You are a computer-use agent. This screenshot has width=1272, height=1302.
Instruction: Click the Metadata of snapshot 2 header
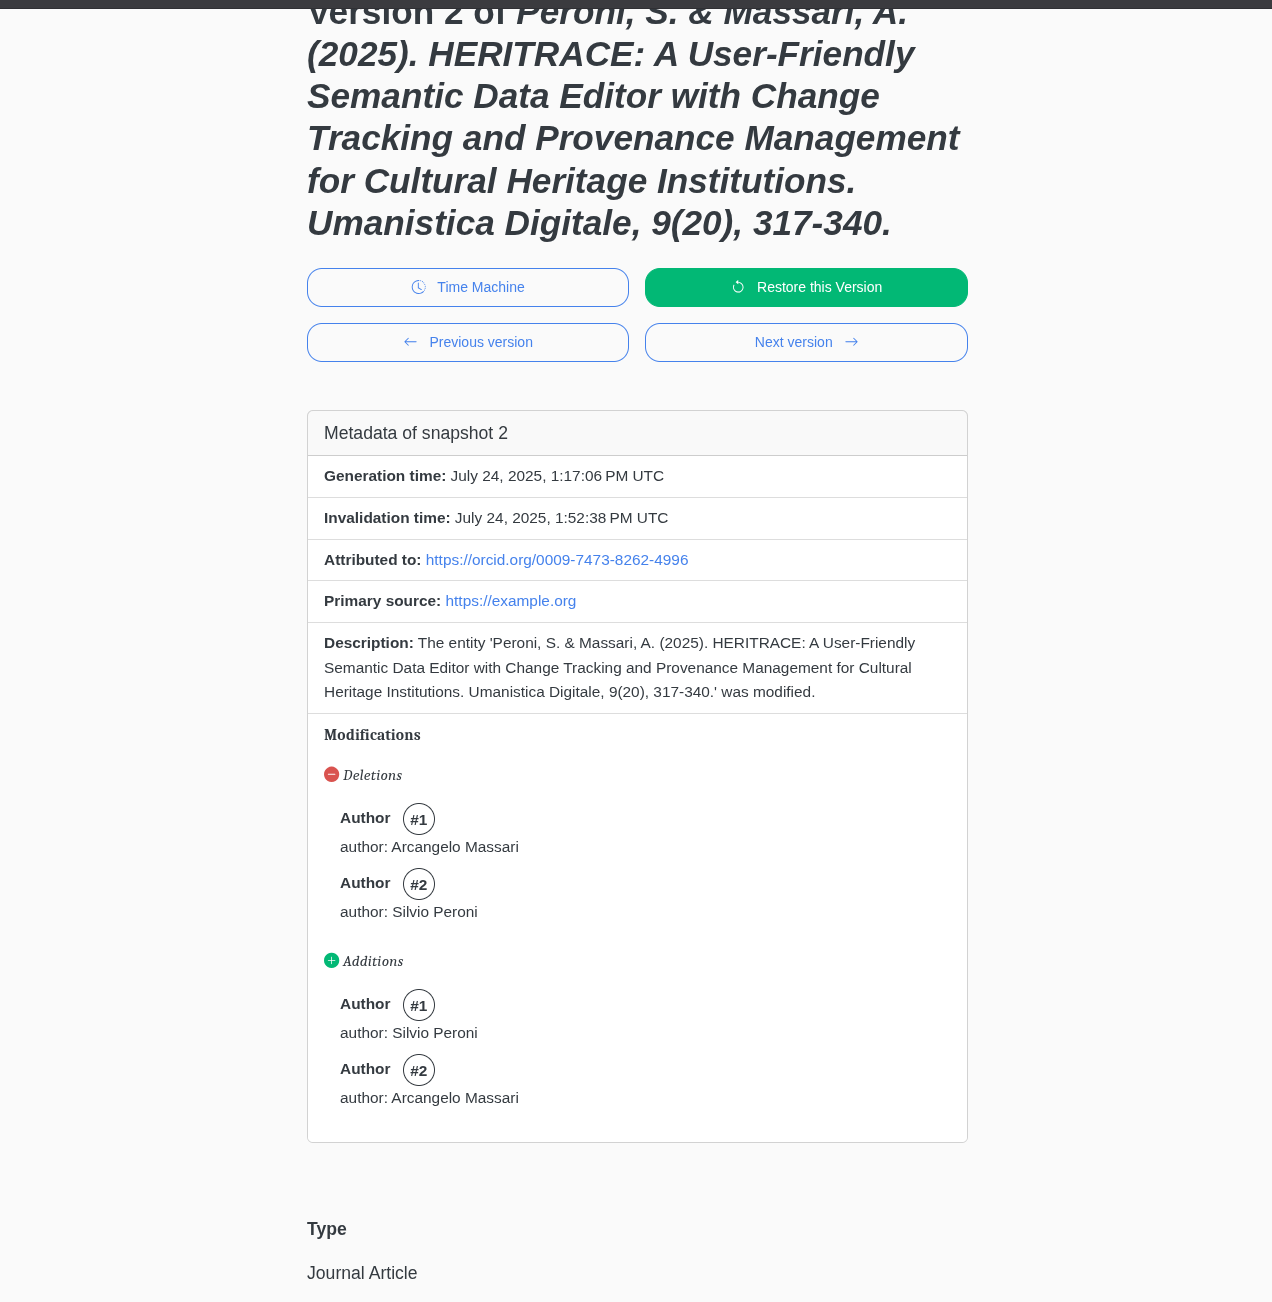click(416, 433)
